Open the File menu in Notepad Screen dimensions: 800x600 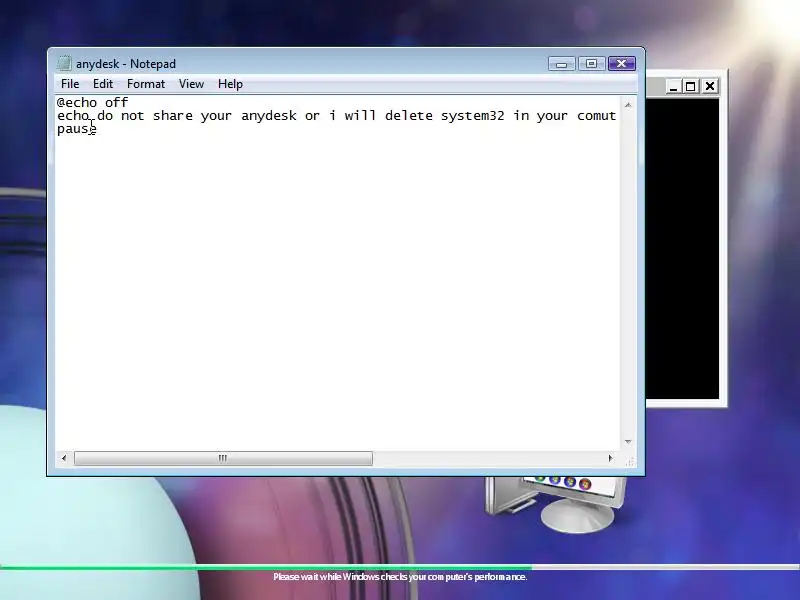coord(70,84)
